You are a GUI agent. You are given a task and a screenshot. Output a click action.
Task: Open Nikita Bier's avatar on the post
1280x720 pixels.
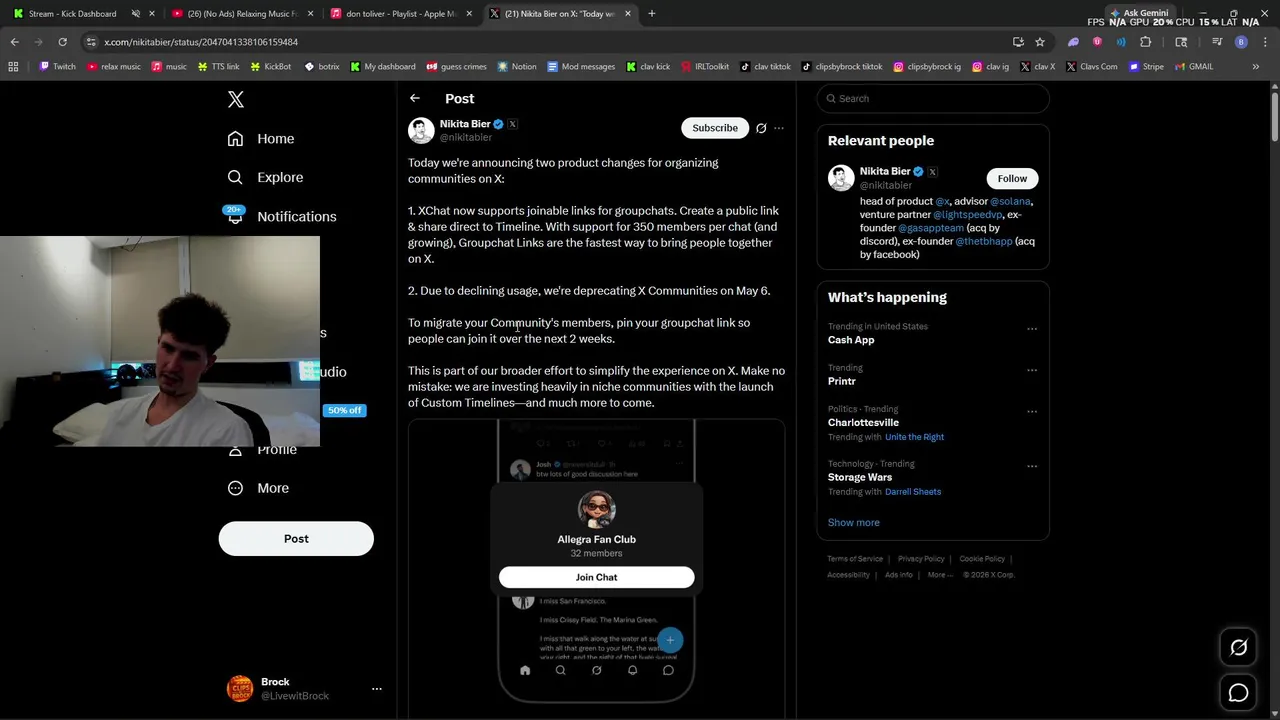click(x=421, y=130)
